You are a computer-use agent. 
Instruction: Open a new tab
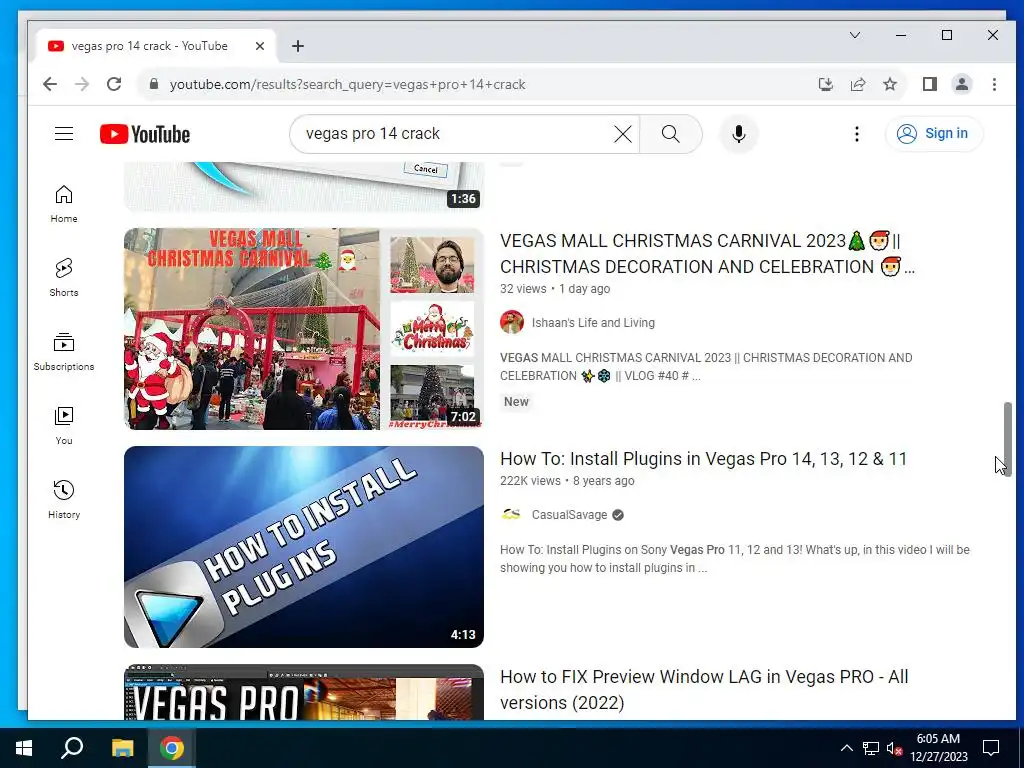298,46
